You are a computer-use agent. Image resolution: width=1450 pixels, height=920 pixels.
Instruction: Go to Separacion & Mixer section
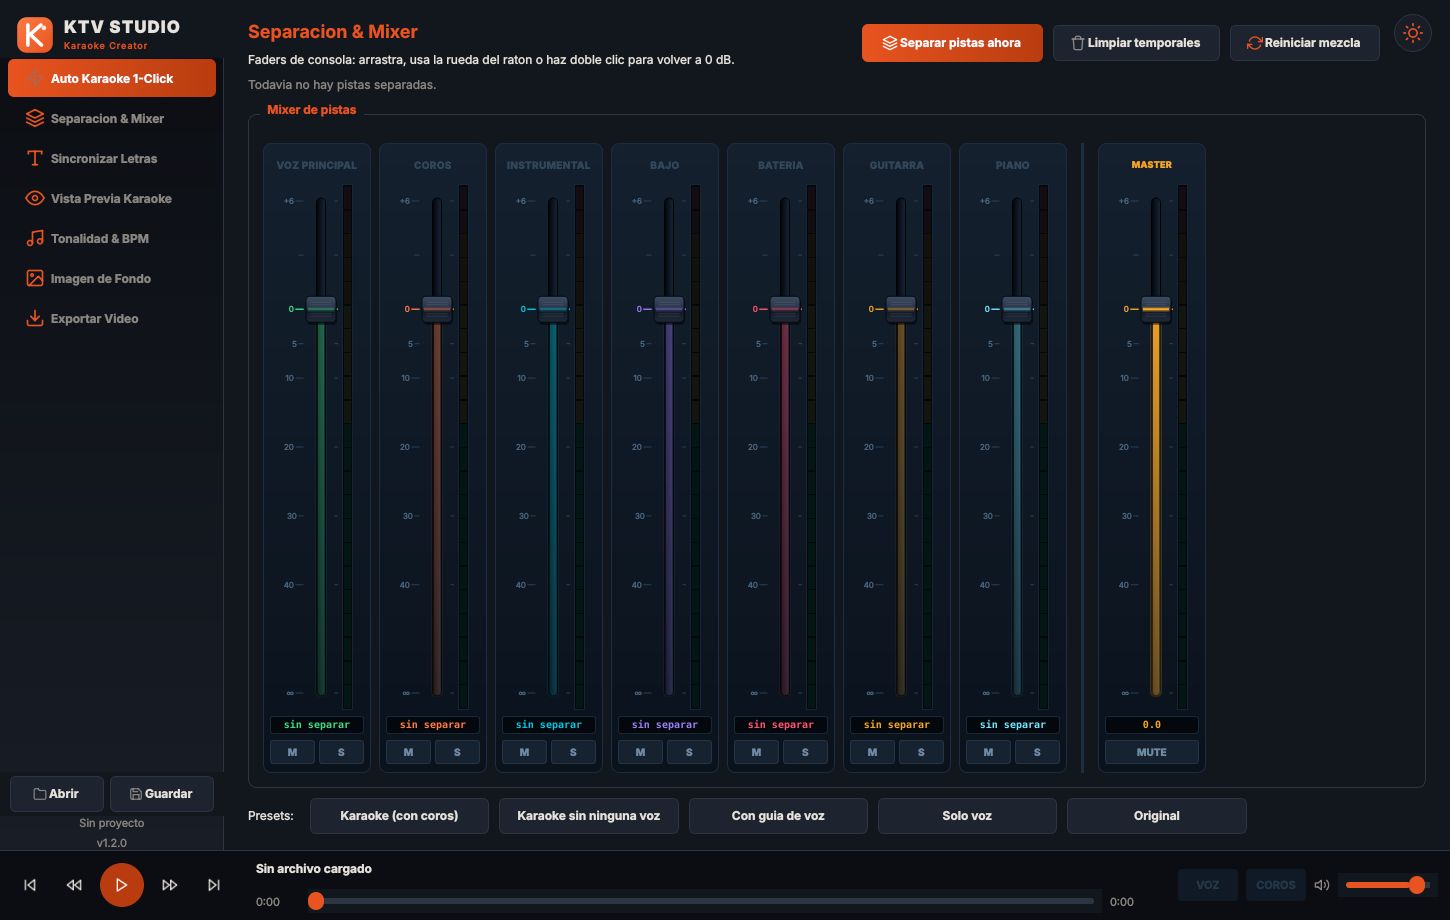(112, 118)
